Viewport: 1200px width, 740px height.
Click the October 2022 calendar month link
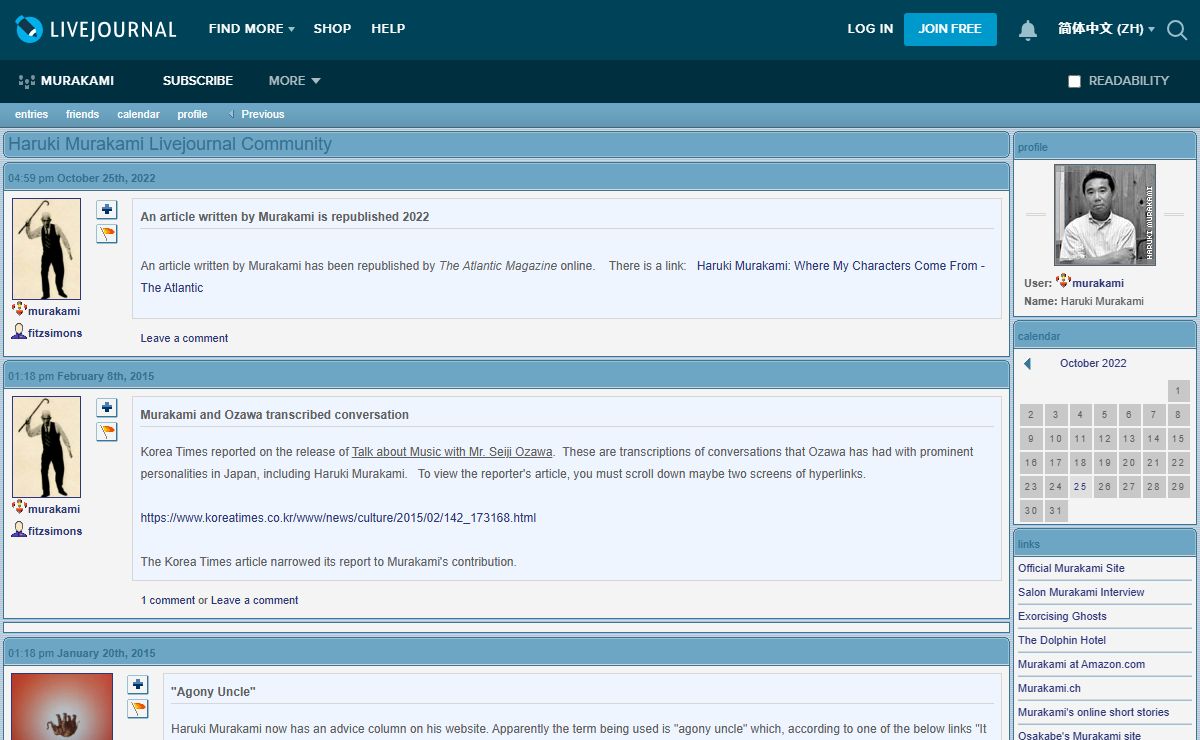coord(1093,364)
